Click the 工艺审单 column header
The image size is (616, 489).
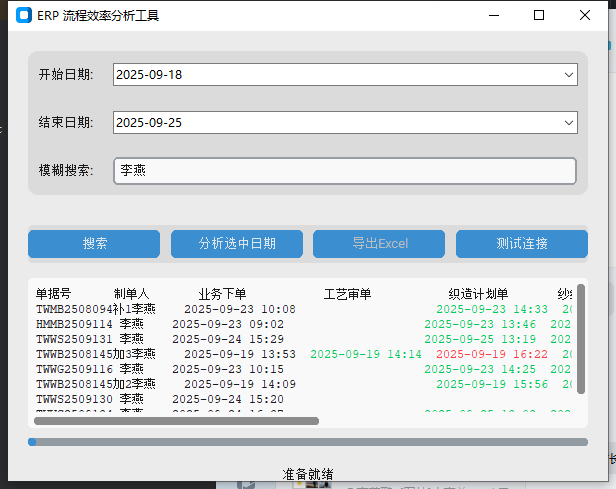click(x=347, y=294)
